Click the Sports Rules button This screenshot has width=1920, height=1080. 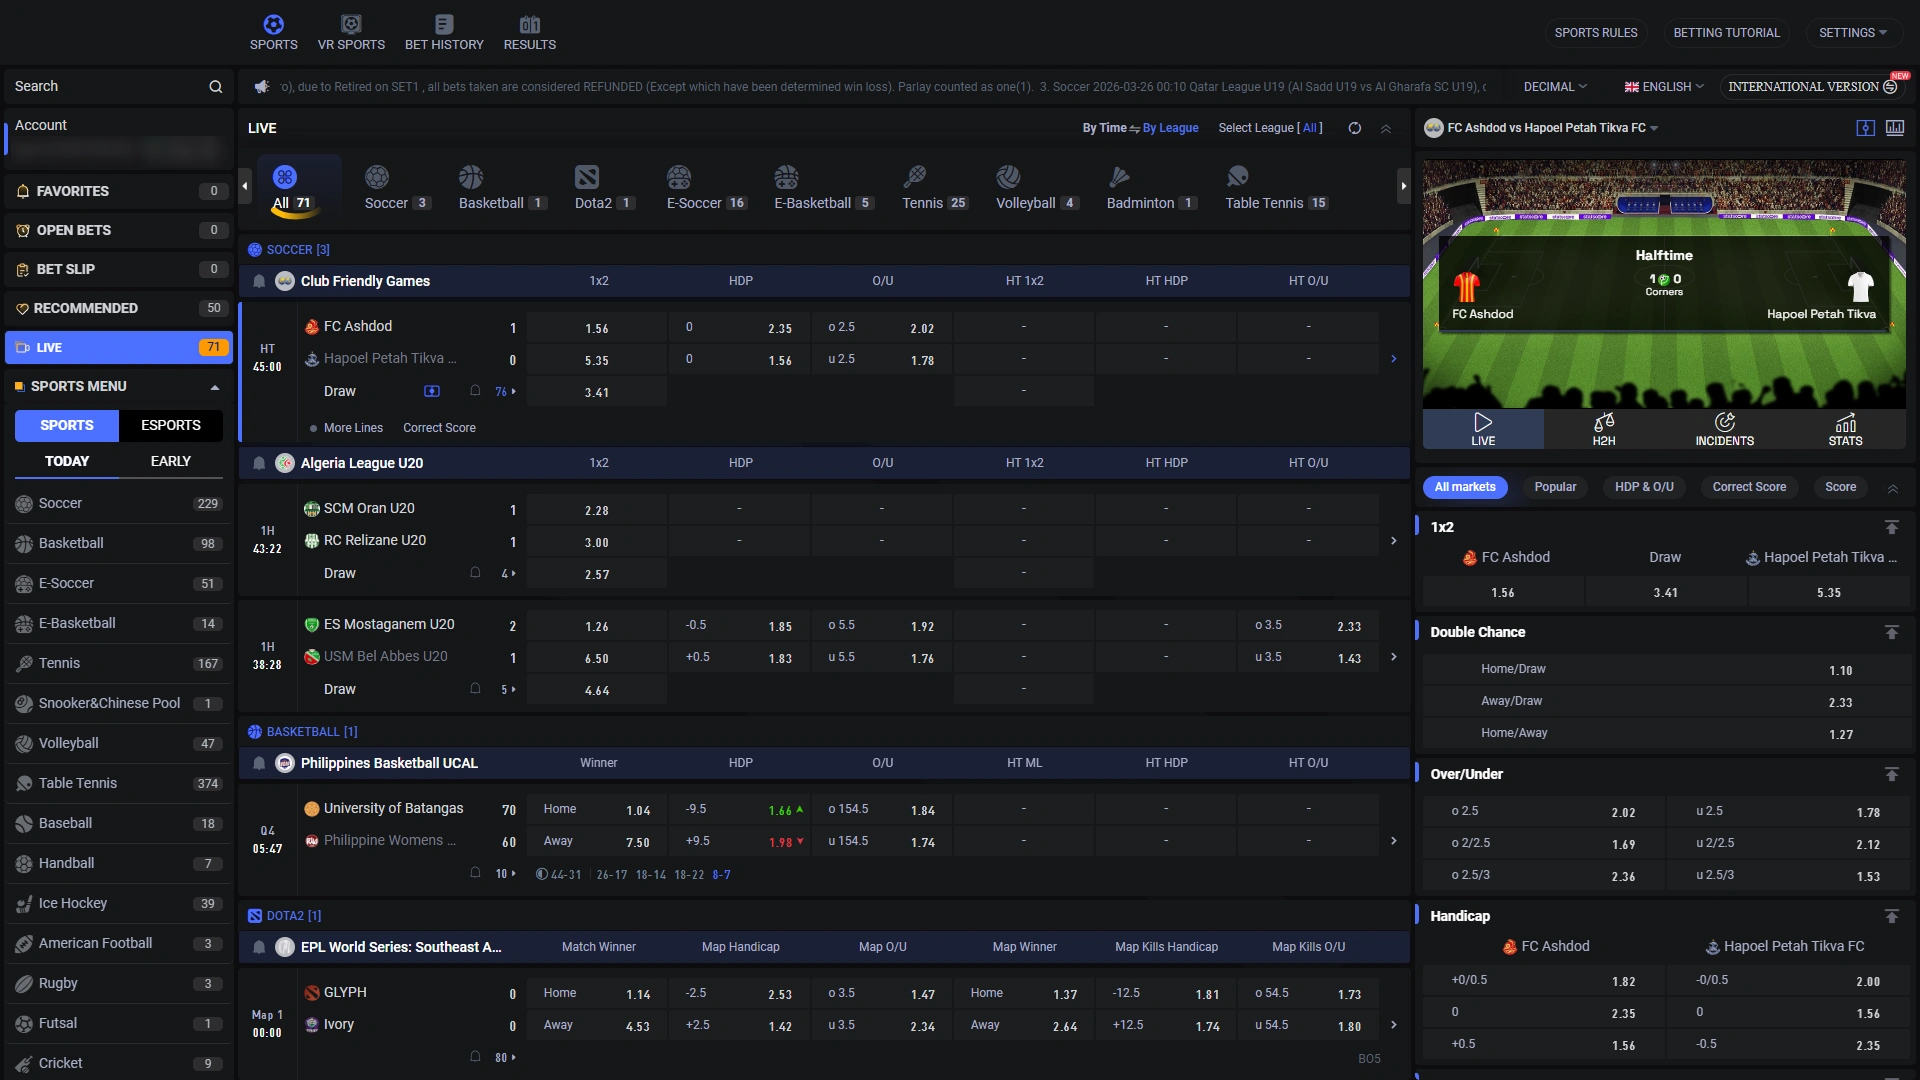[x=1595, y=33]
